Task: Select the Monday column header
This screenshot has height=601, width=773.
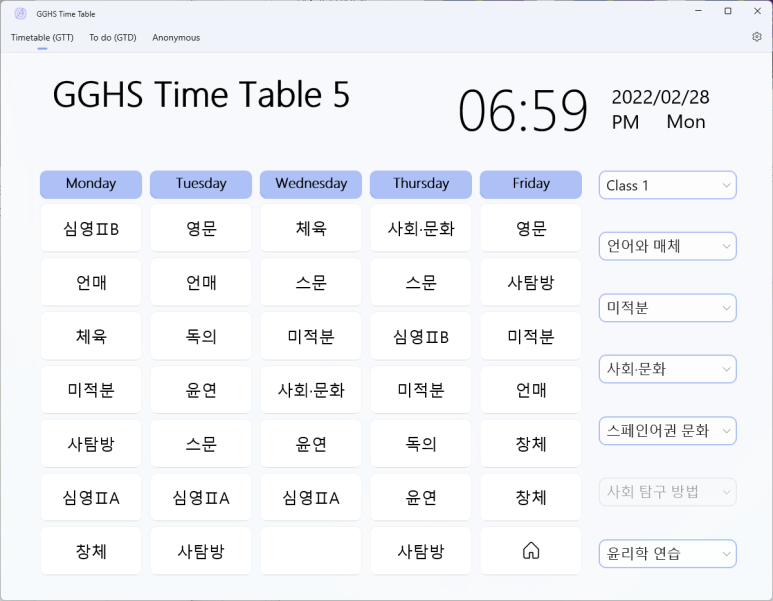Action: 91,184
